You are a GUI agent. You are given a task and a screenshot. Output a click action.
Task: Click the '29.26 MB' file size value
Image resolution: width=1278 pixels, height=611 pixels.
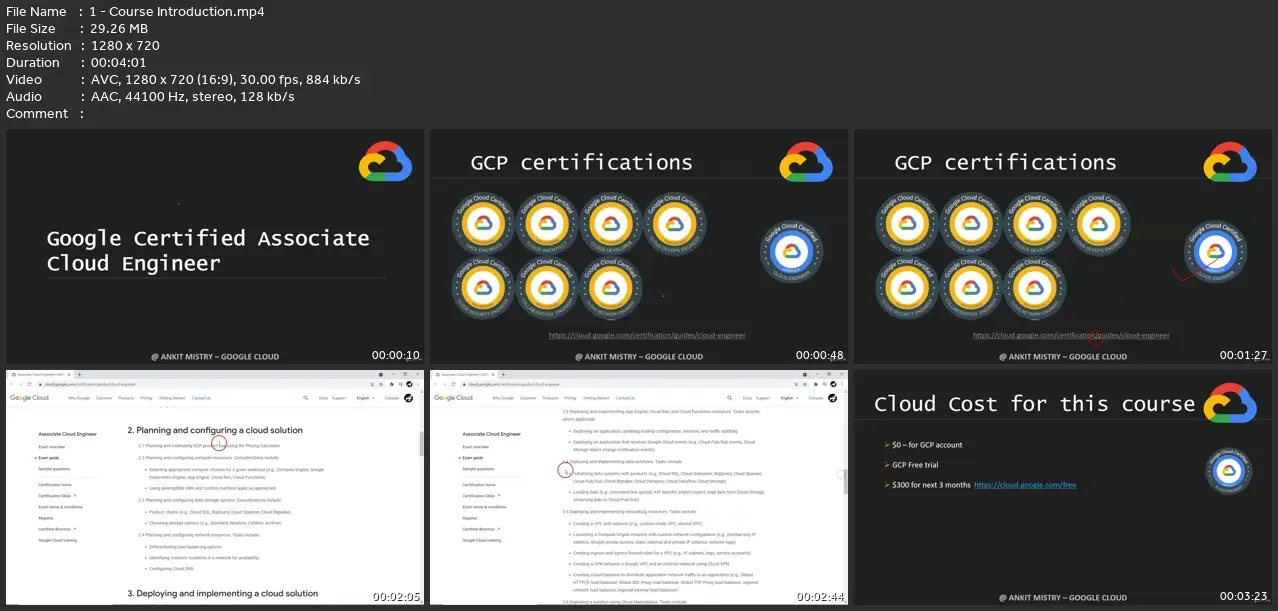(121, 29)
